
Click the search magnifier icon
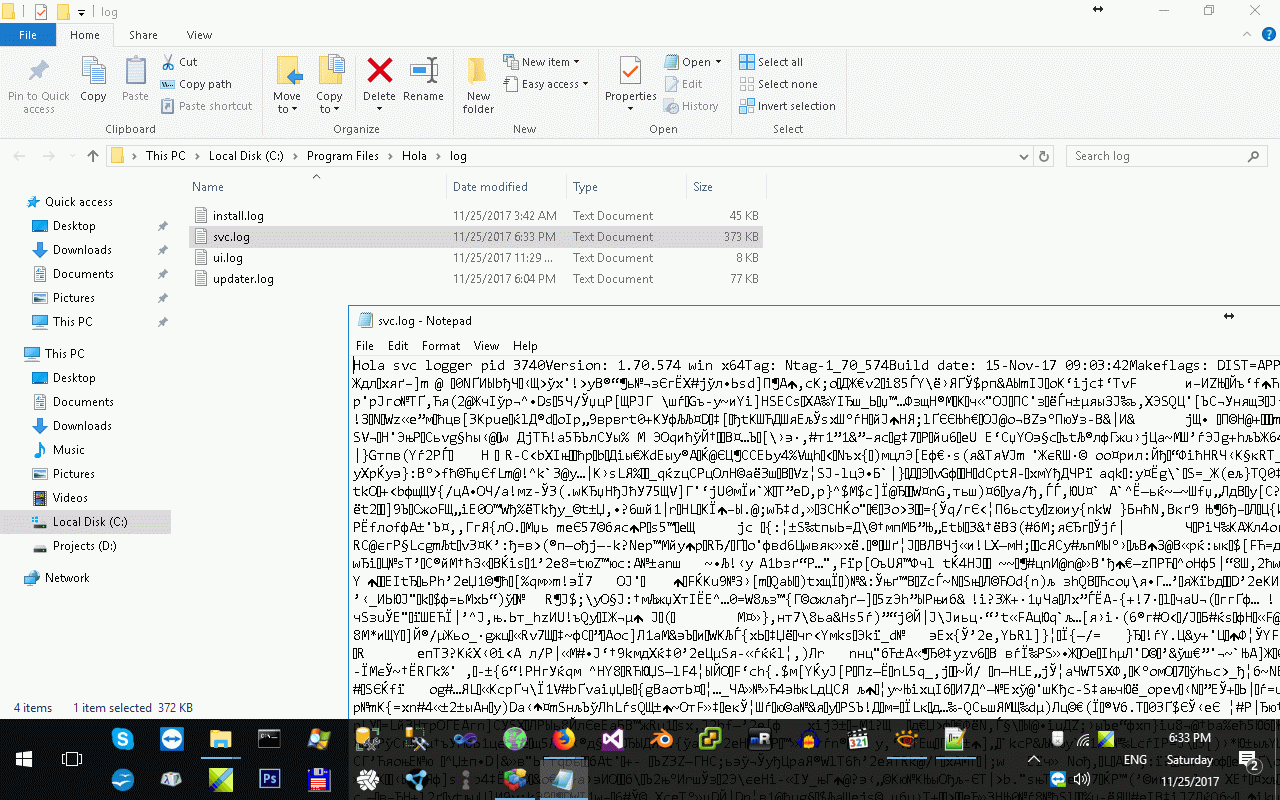click(1254, 156)
